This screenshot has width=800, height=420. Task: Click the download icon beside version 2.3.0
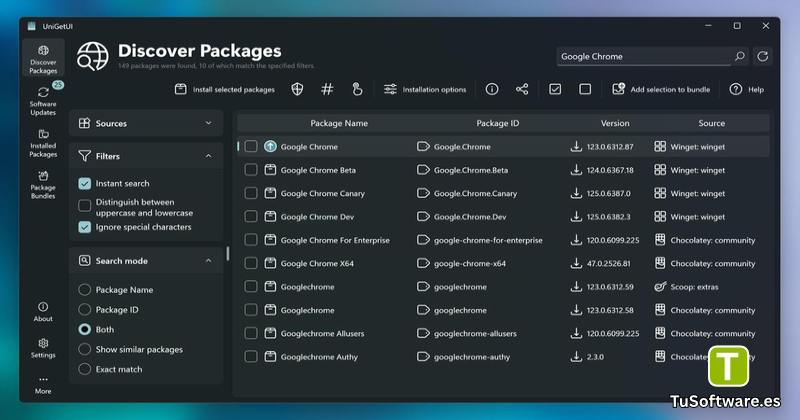[x=576, y=357]
